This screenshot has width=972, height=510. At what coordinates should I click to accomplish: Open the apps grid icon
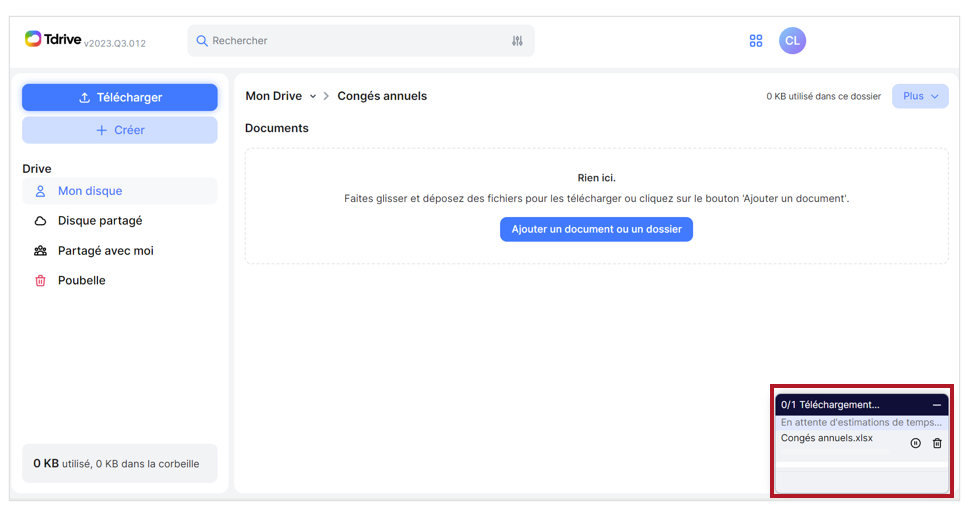[x=756, y=41]
